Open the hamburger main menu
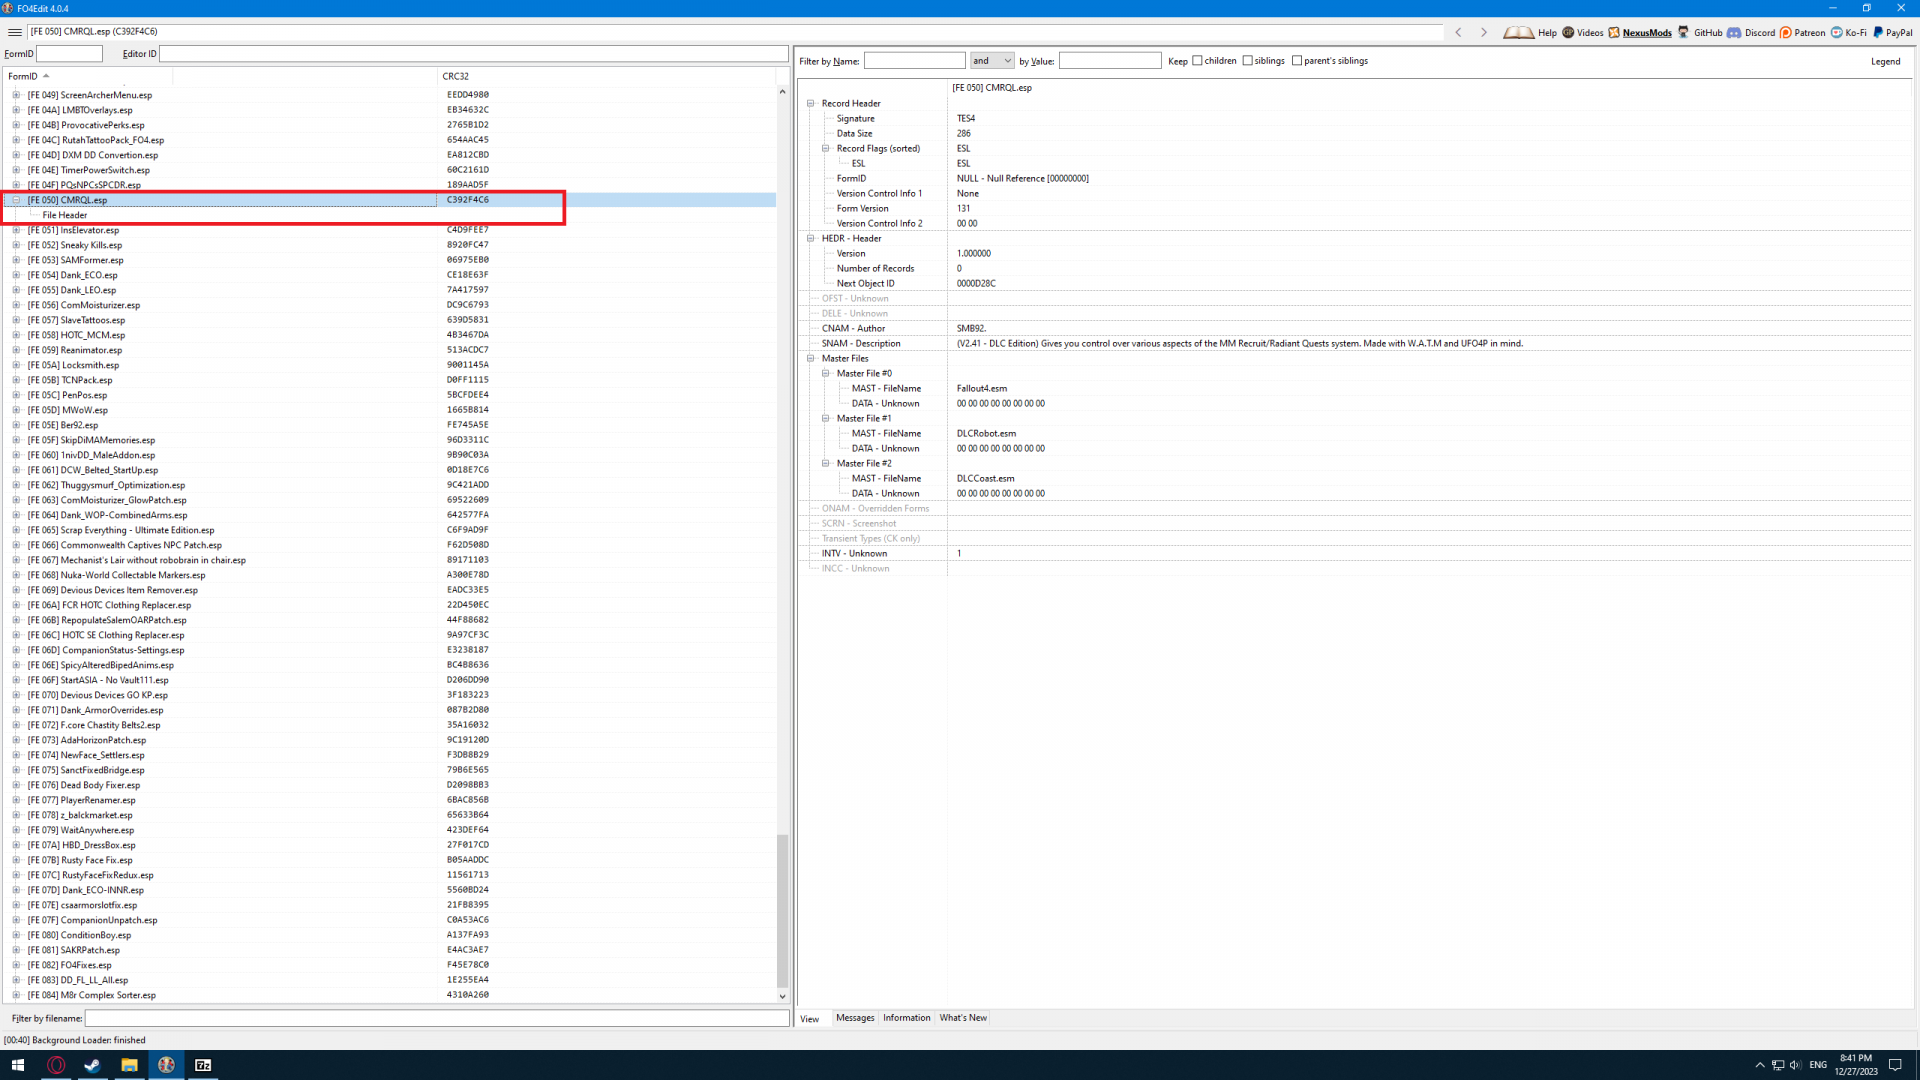This screenshot has height=1080, width=1920. tap(14, 32)
